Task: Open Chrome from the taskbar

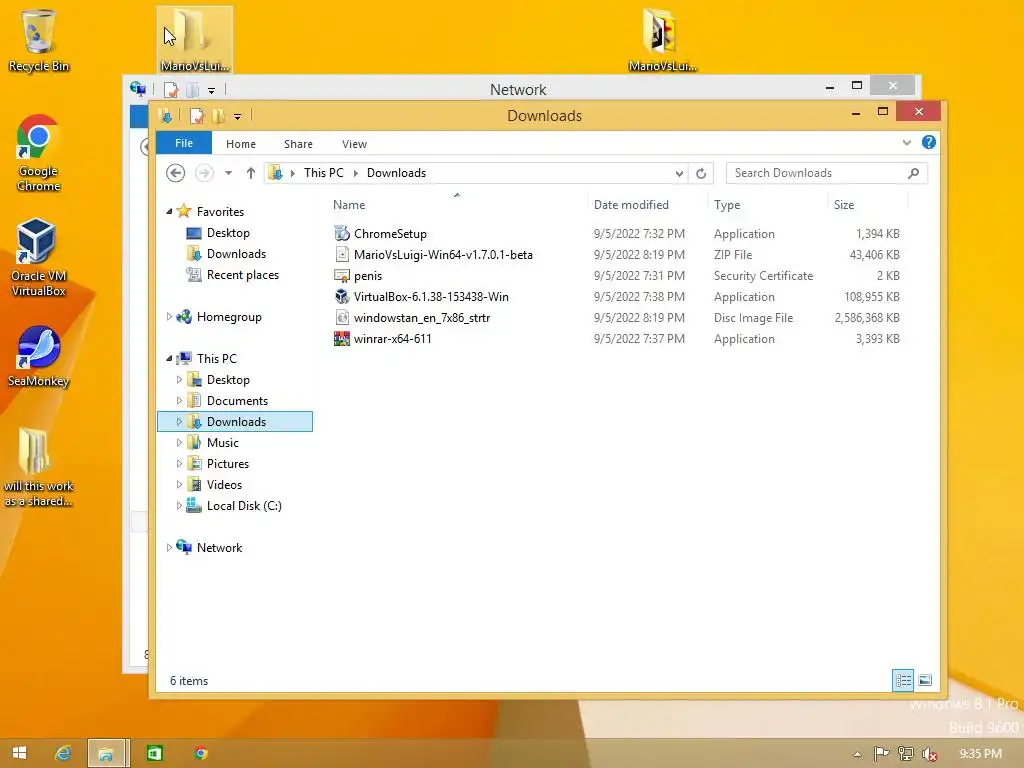Action: click(200, 753)
